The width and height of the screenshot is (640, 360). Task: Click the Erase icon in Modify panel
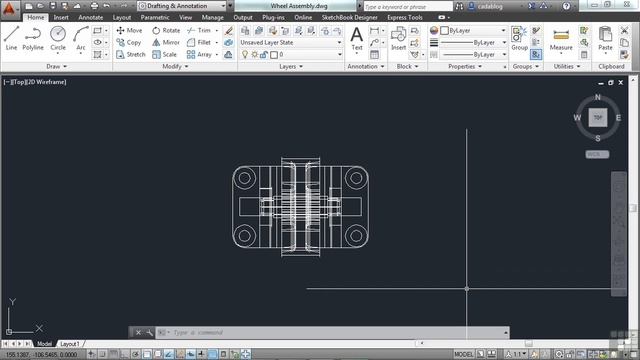(x=229, y=31)
